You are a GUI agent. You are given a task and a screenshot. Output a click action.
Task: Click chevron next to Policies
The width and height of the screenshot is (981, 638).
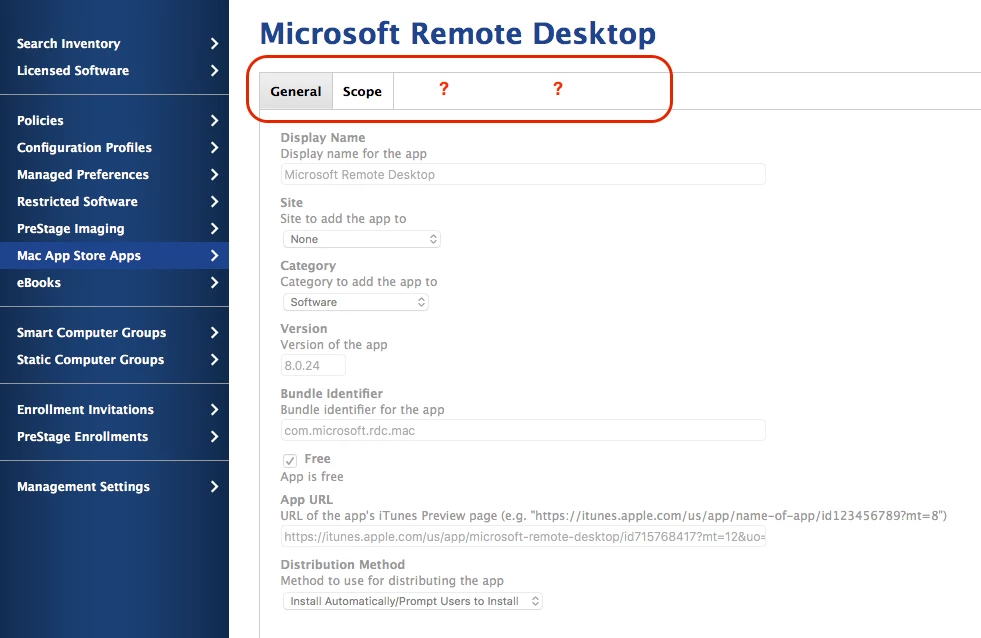pos(215,121)
